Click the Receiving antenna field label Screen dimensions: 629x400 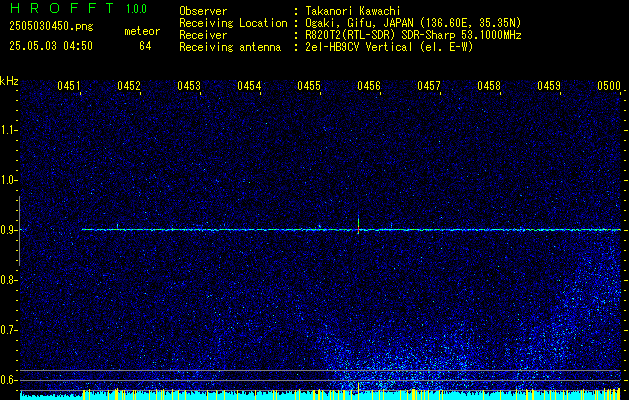point(230,47)
